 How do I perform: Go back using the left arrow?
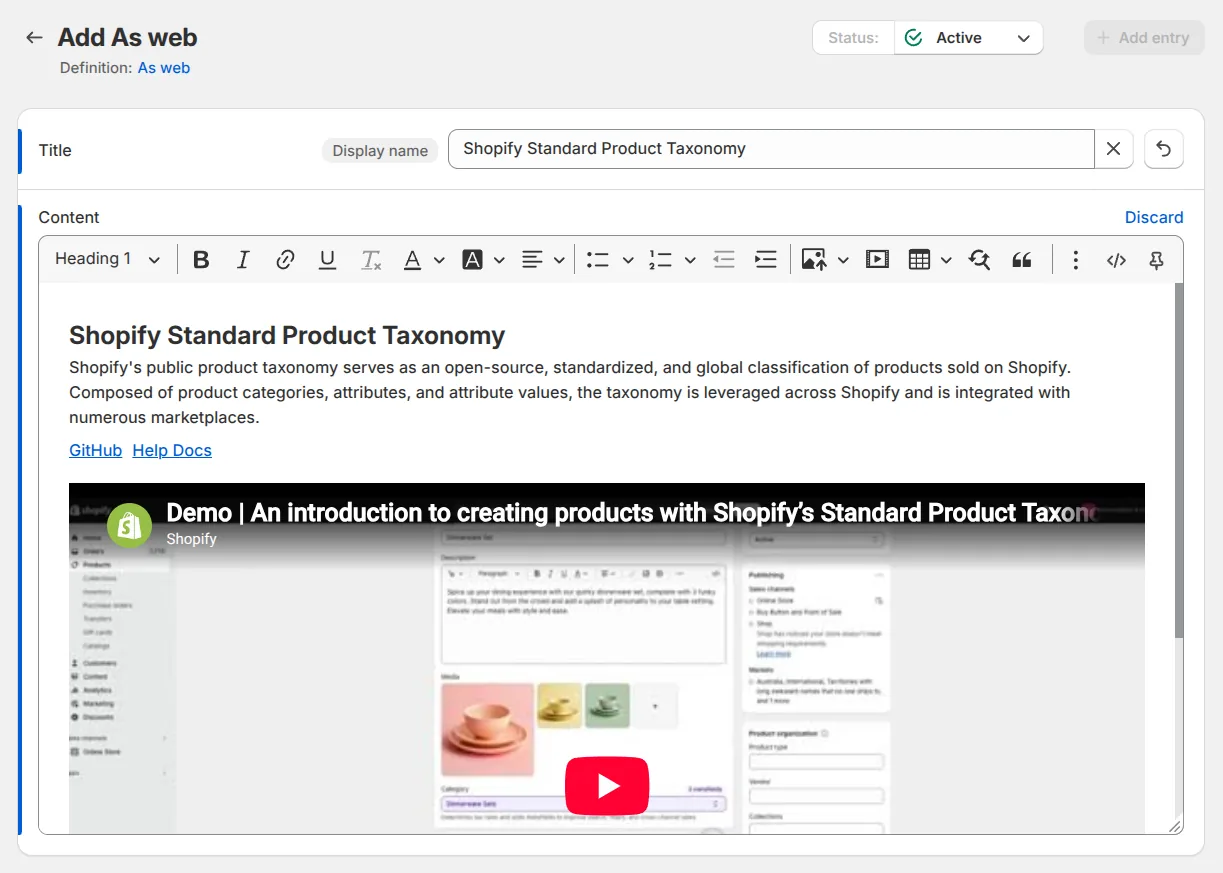click(34, 38)
